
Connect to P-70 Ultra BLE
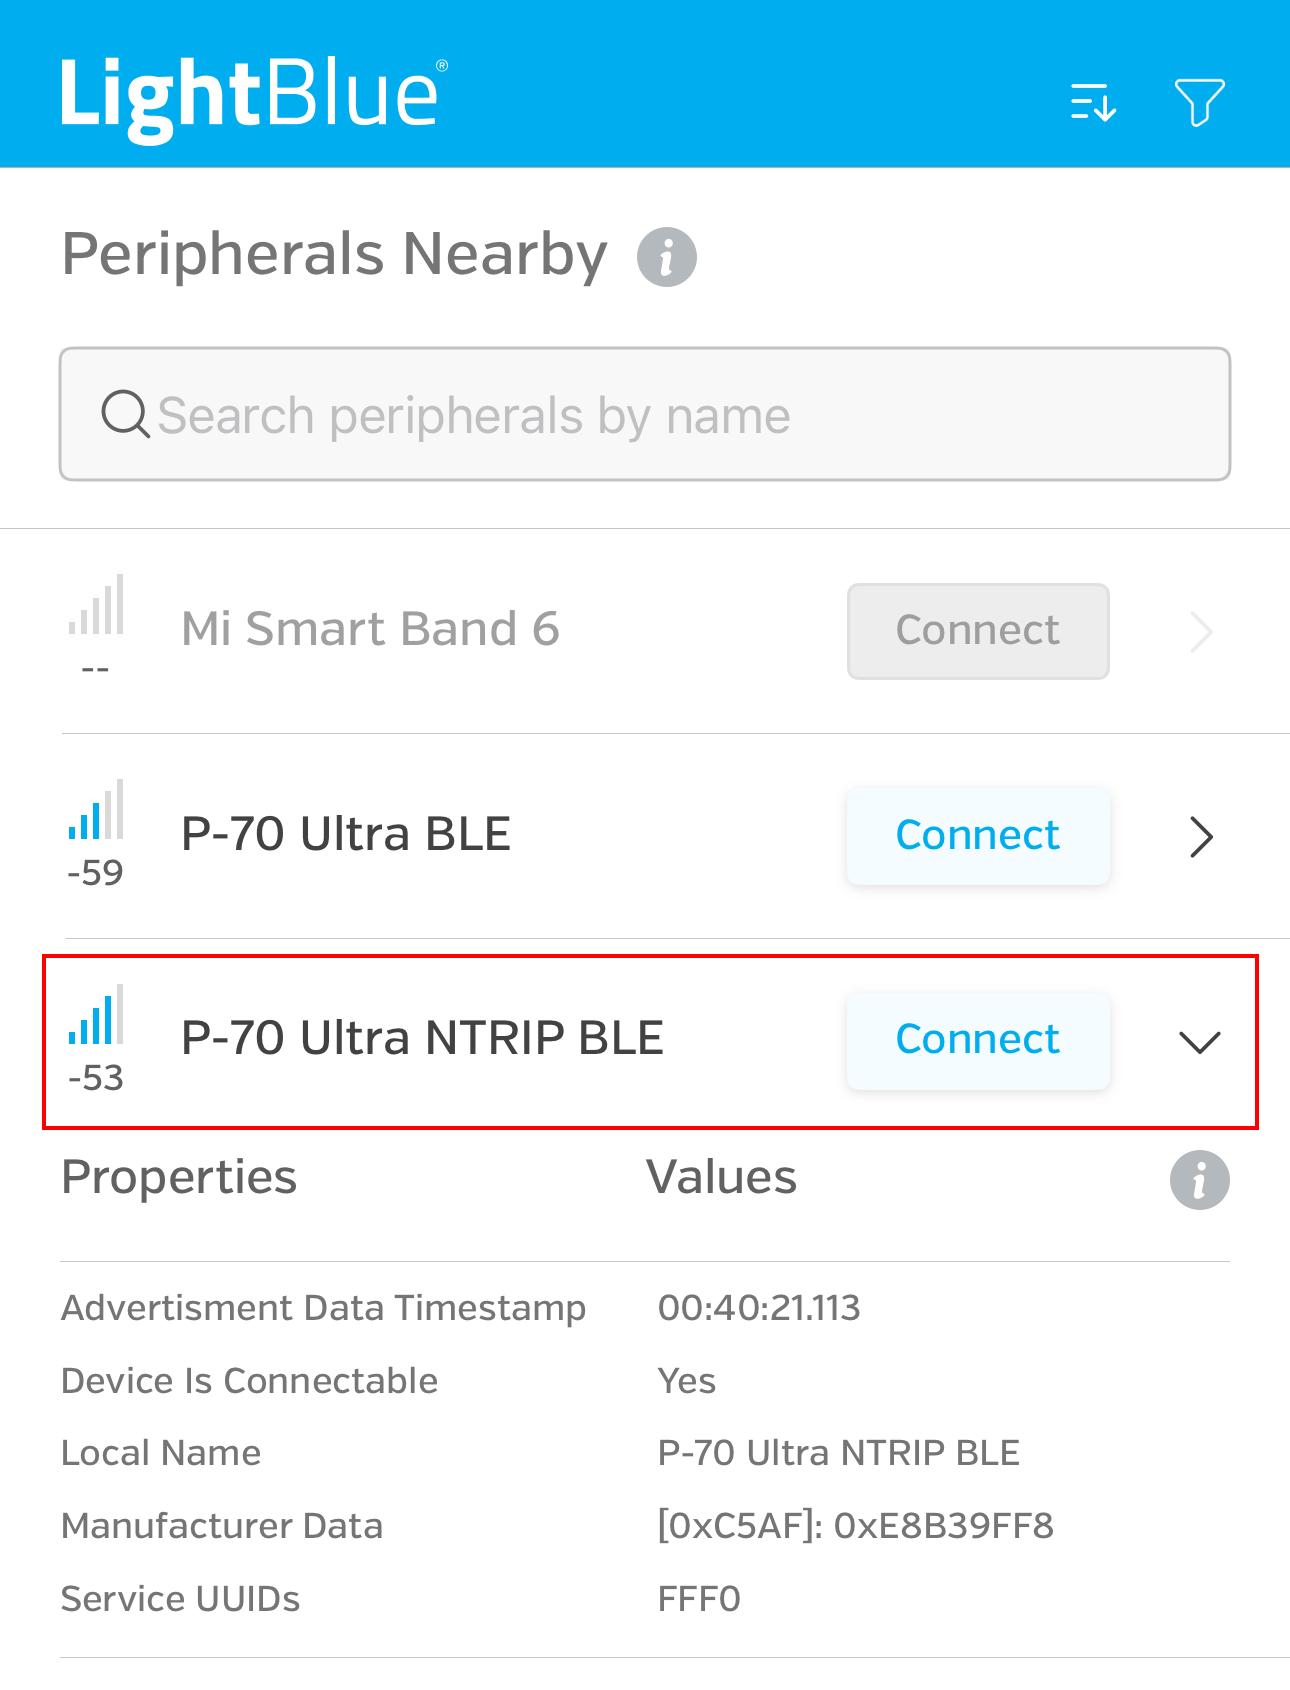tap(977, 836)
